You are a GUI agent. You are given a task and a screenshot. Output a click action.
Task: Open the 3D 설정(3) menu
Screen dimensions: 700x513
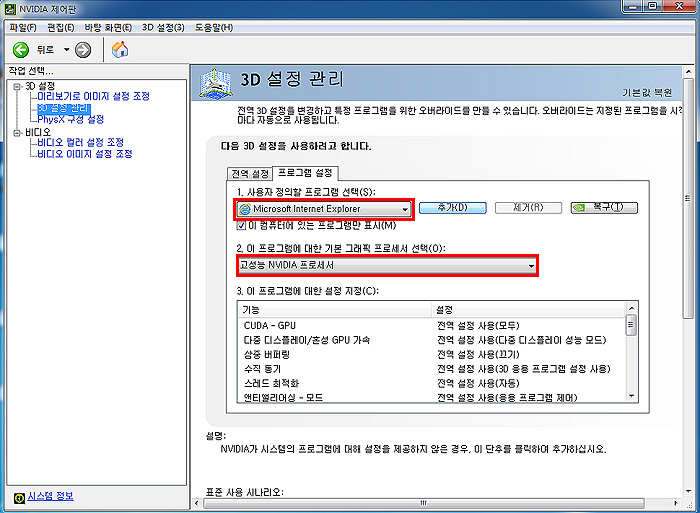(163, 28)
